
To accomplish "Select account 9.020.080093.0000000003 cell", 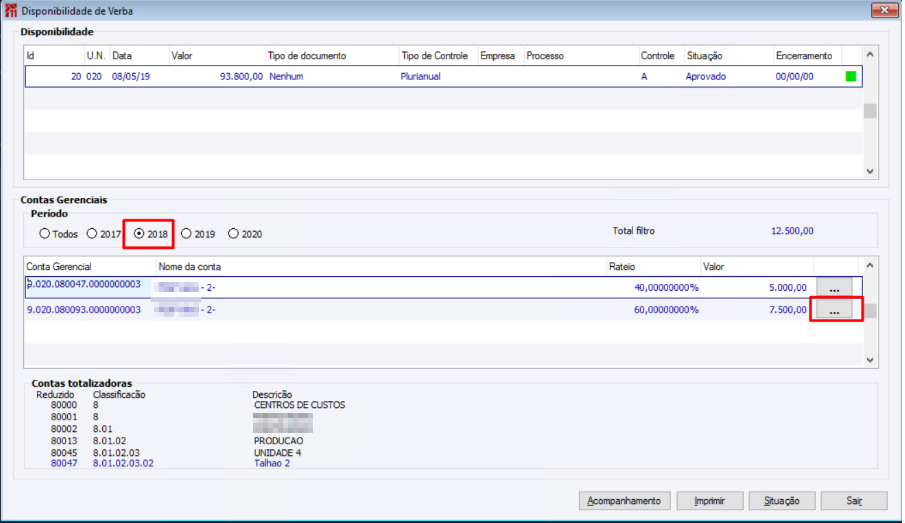I will point(84,310).
